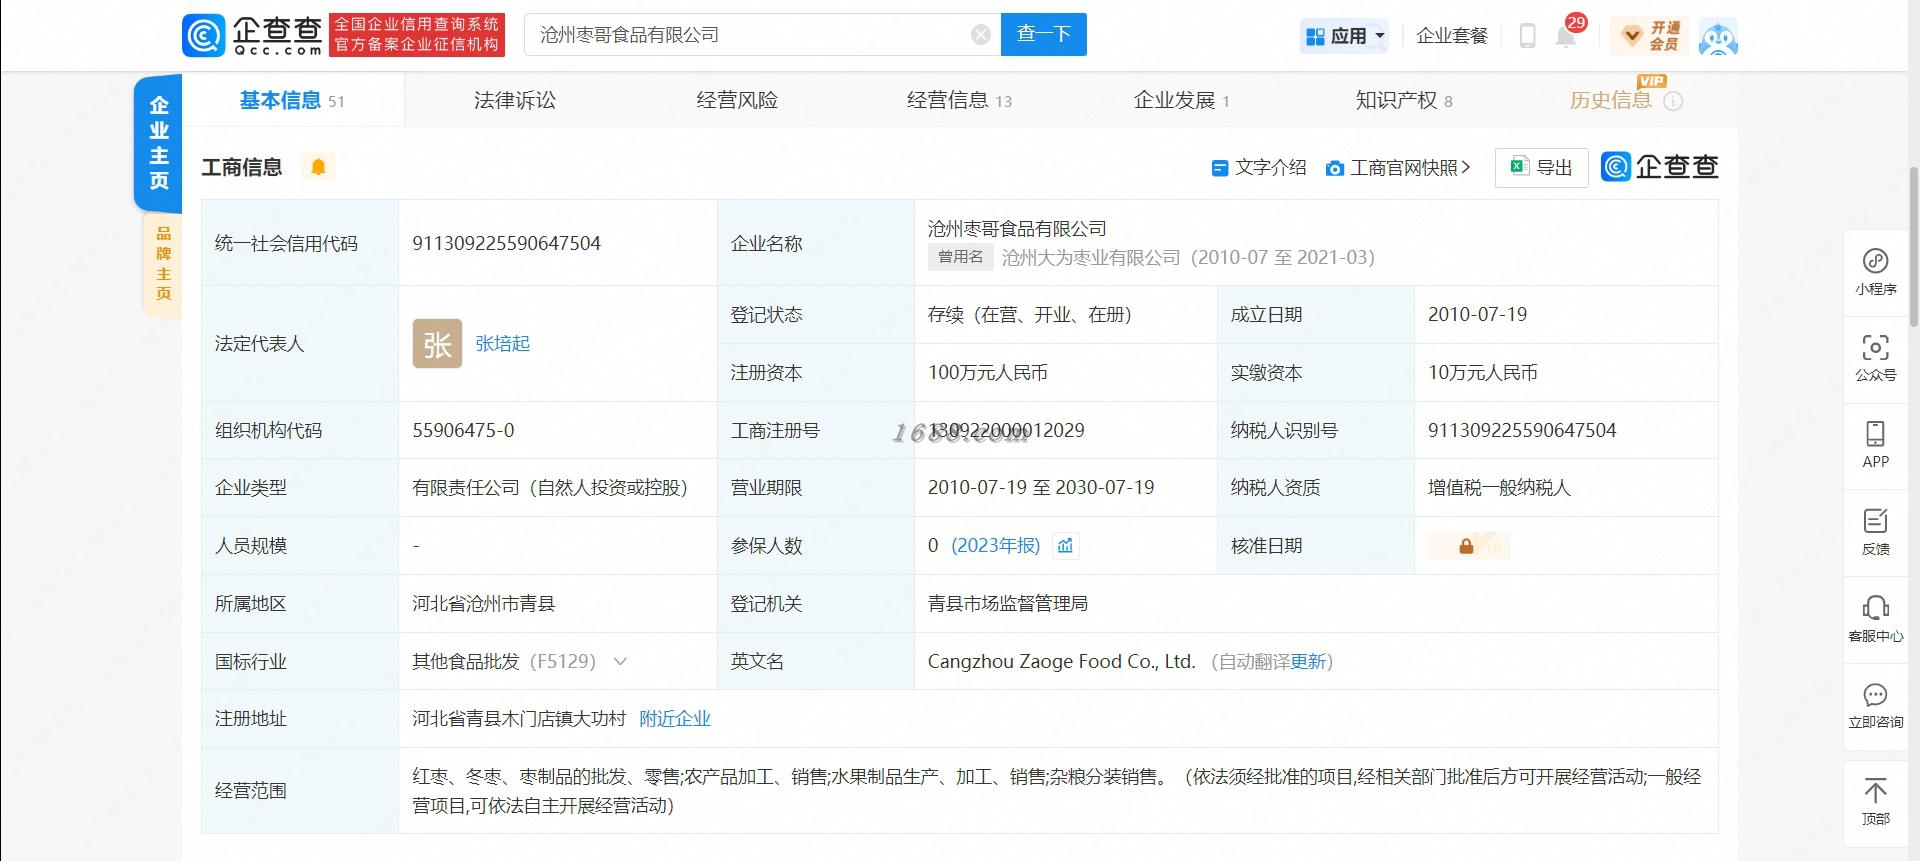Select 企业主页 side tab
This screenshot has width=1920, height=861.
point(158,143)
